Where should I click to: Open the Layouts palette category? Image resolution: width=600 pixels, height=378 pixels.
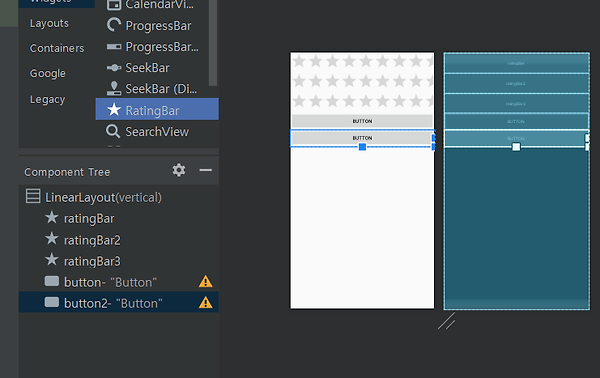coord(49,23)
